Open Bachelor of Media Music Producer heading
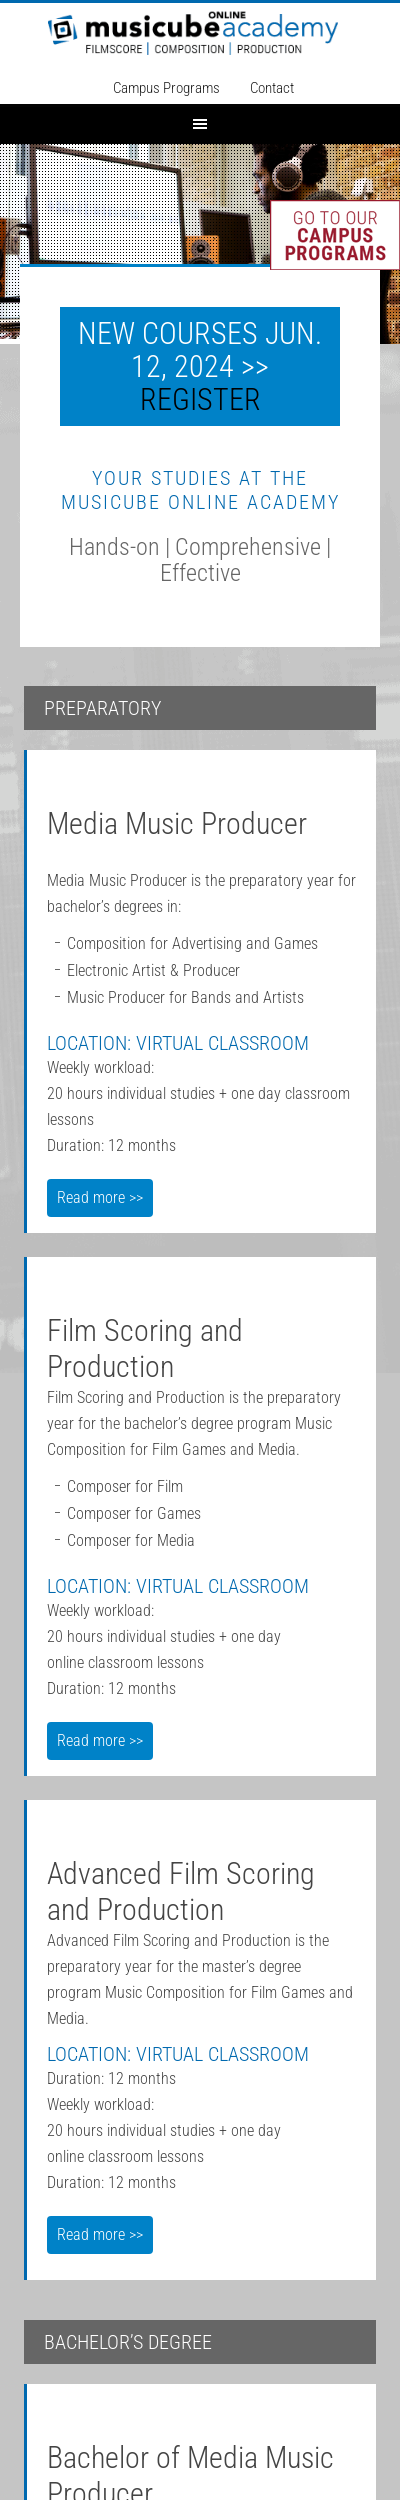This screenshot has height=2500, width=400. click(190, 2470)
